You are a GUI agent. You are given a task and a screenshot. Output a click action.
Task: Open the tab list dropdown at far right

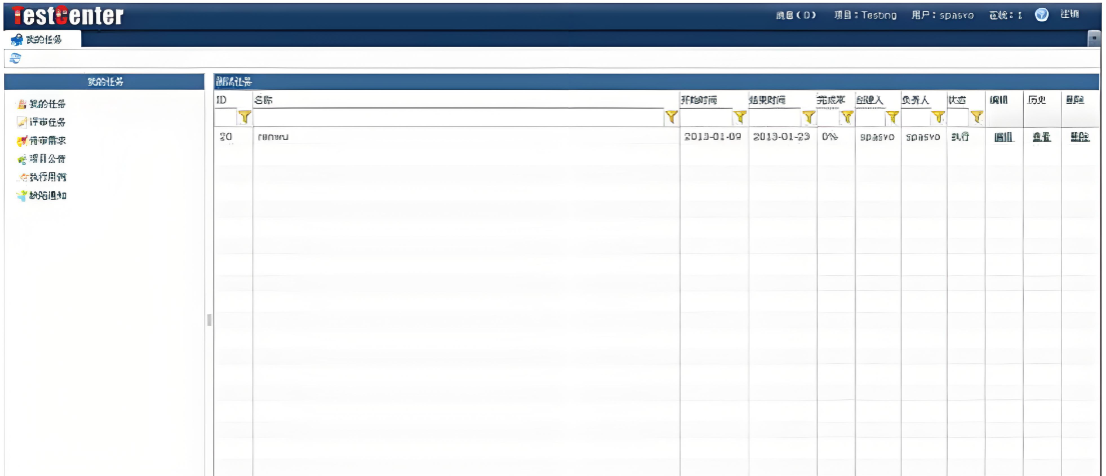tap(1092, 39)
